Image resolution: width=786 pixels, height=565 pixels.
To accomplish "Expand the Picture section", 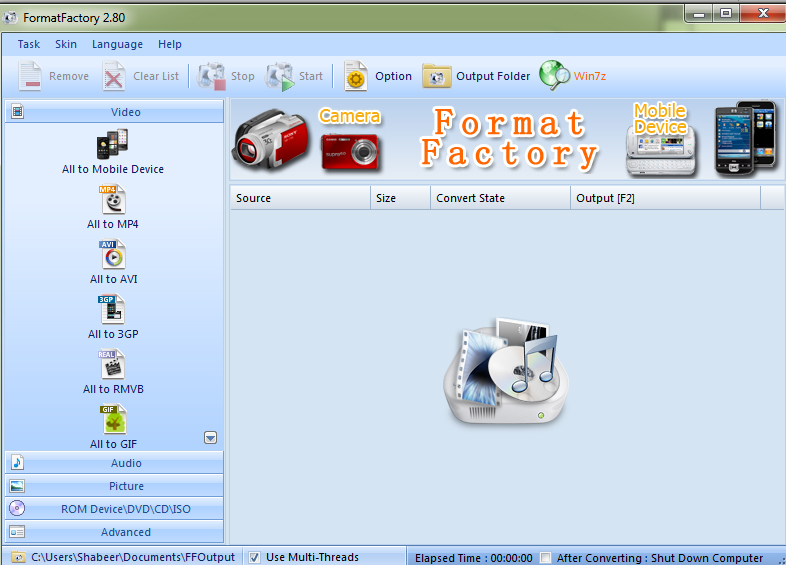I will pos(114,486).
